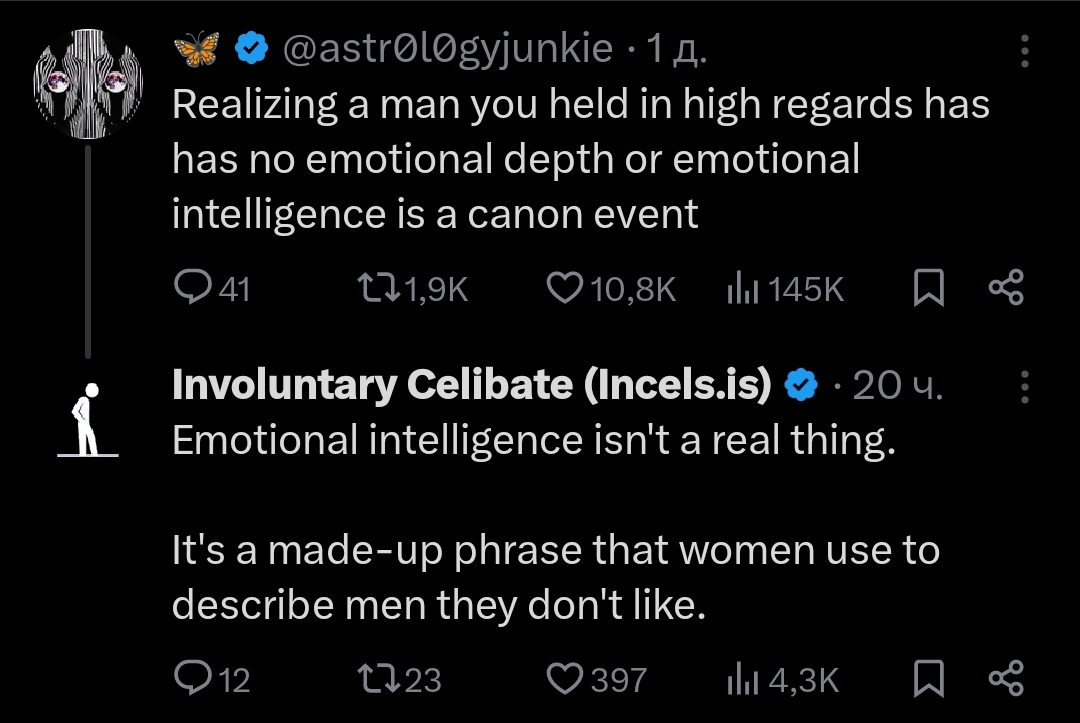Open more options for the reply tweet
This screenshot has width=1080, height=723.
1023,385
